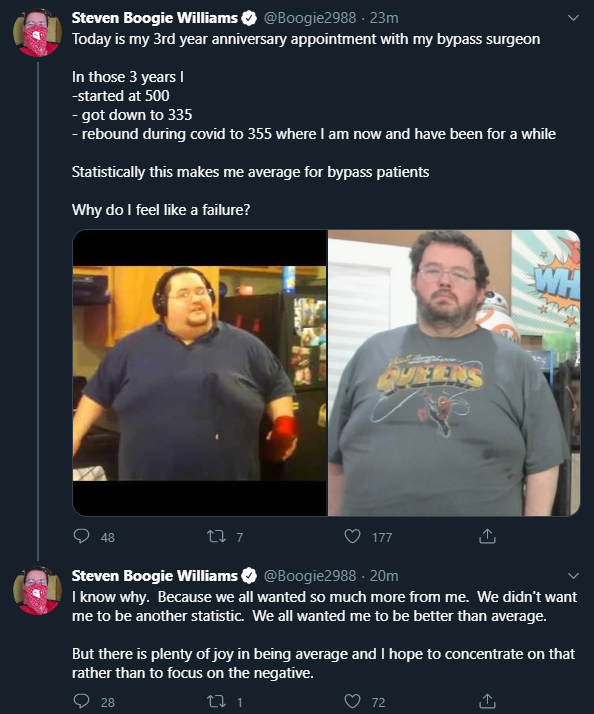View the left 'before' photo
This screenshot has height=714, width=594.
(x=200, y=373)
